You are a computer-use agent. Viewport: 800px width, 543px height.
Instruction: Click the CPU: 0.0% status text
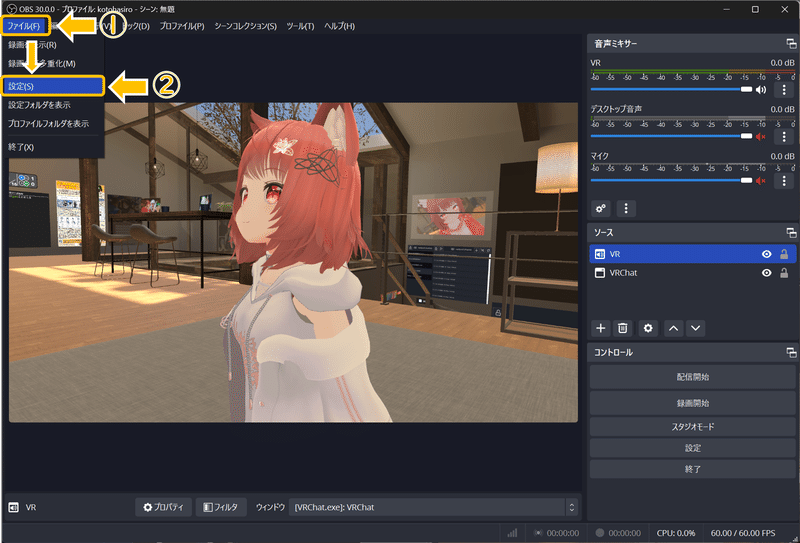676,533
